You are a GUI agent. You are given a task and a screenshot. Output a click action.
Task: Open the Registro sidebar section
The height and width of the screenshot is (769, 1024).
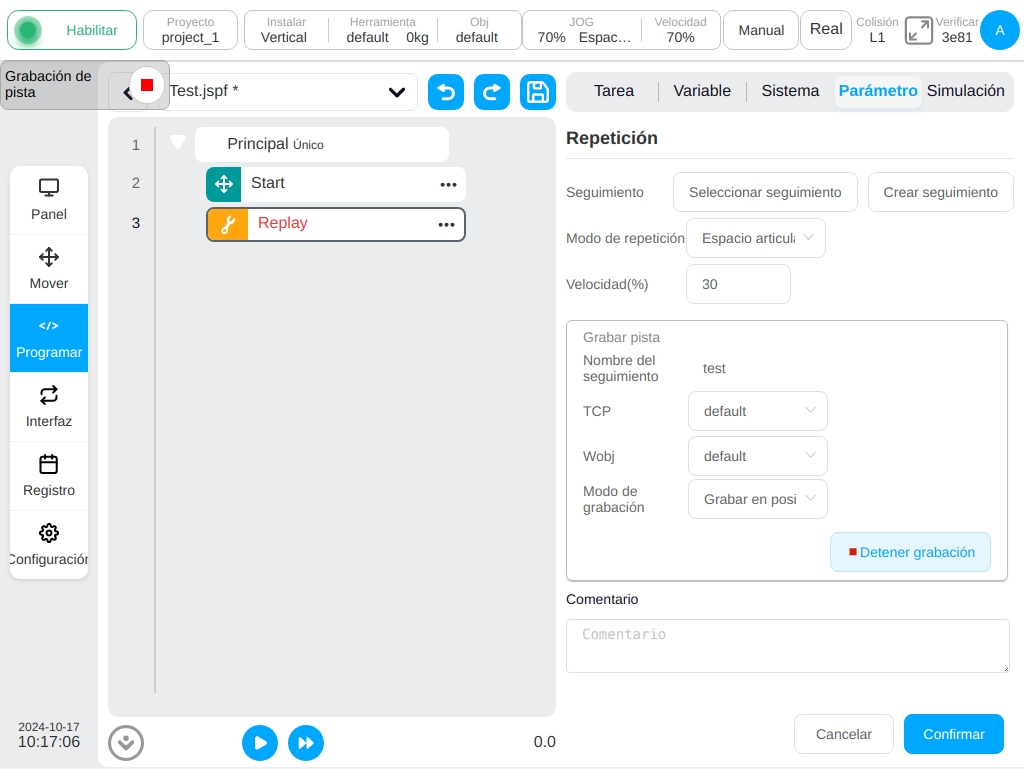click(x=49, y=476)
